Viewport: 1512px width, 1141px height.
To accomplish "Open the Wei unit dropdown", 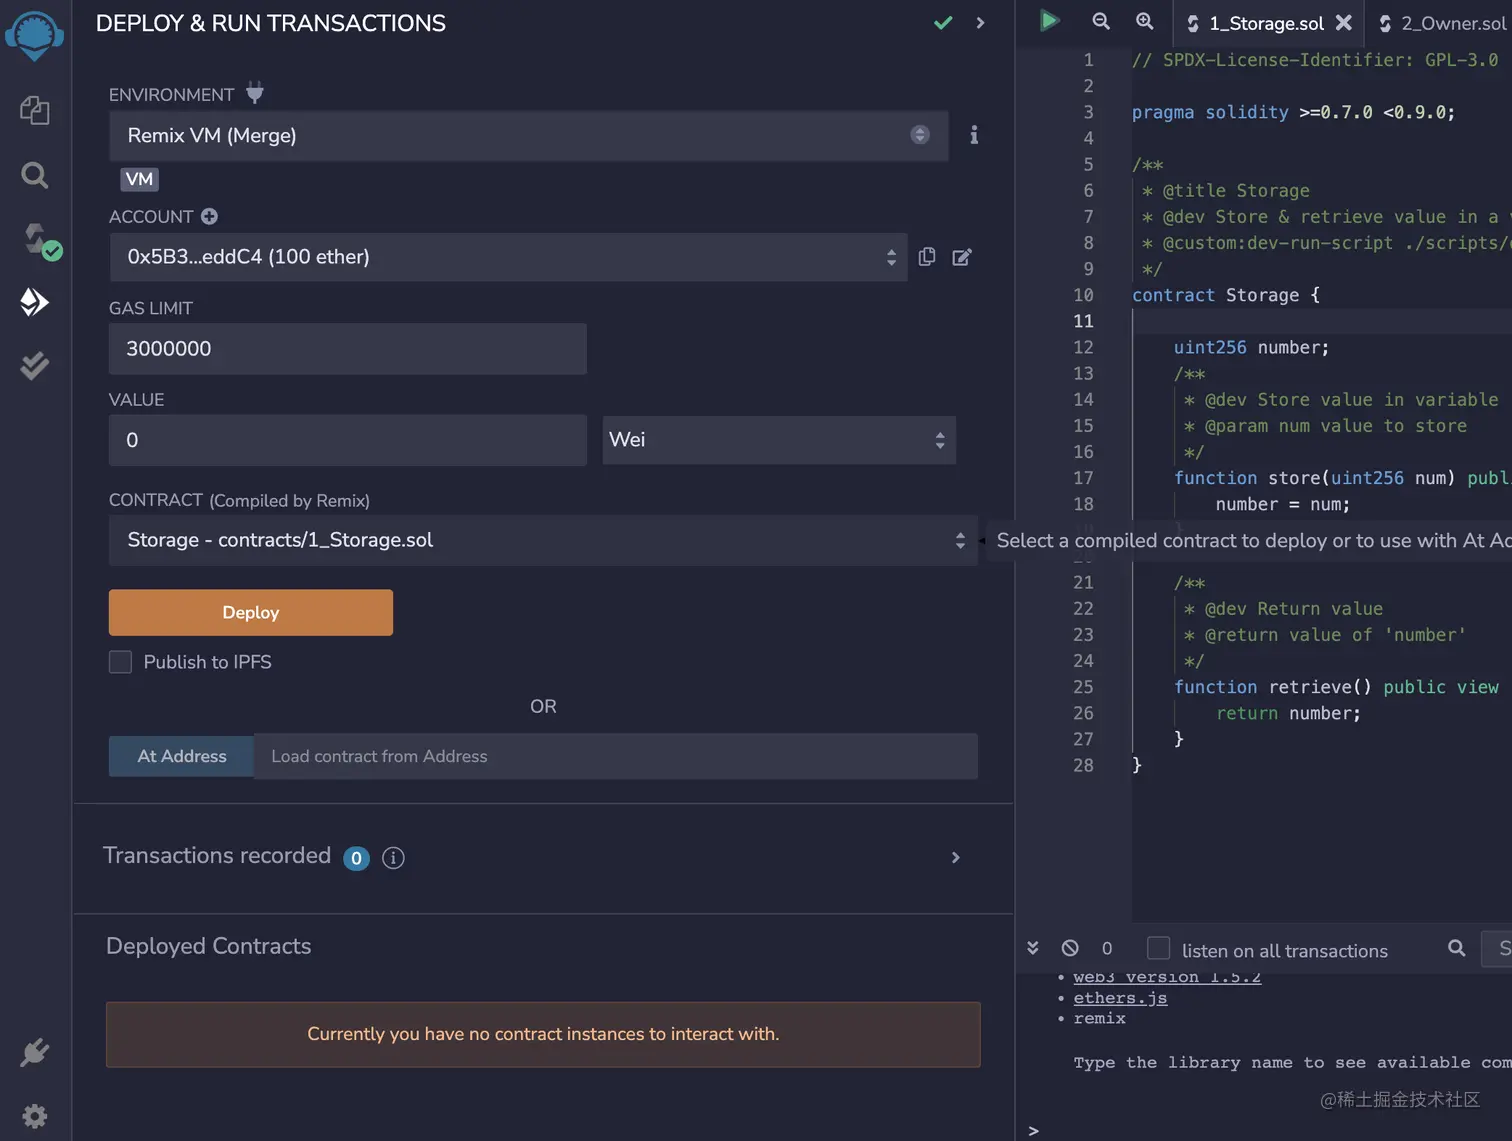I will click(x=779, y=440).
